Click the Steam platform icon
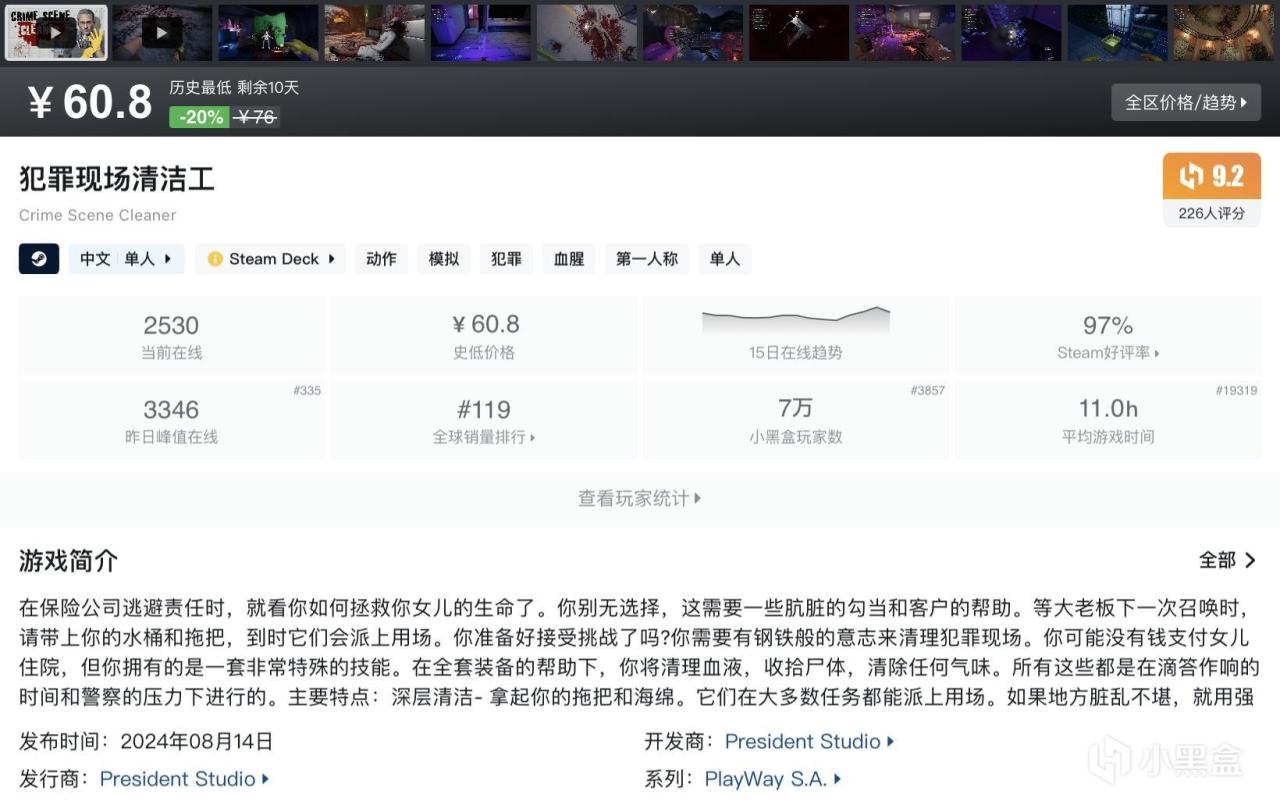Screen dimensions: 1280x805 [39, 259]
